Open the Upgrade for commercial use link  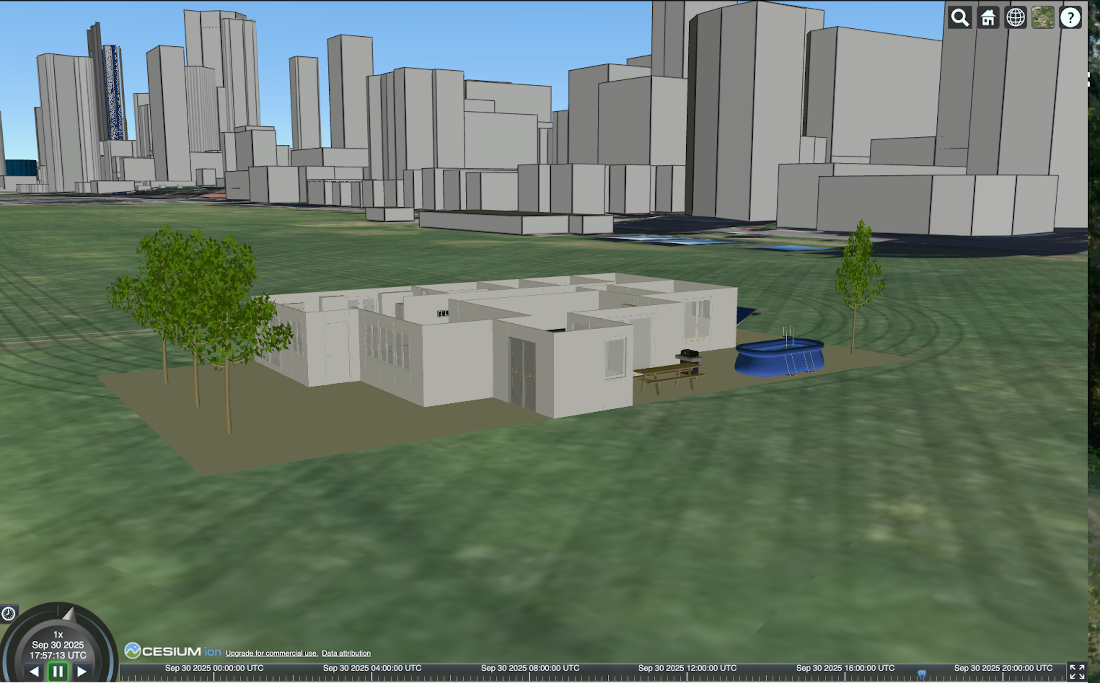(271, 654)
